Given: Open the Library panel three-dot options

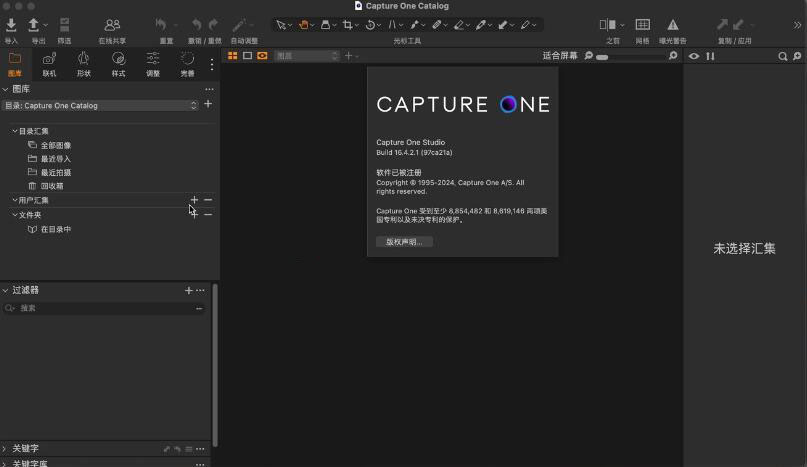Looking at the screenshot, I should tap(209, 90).
